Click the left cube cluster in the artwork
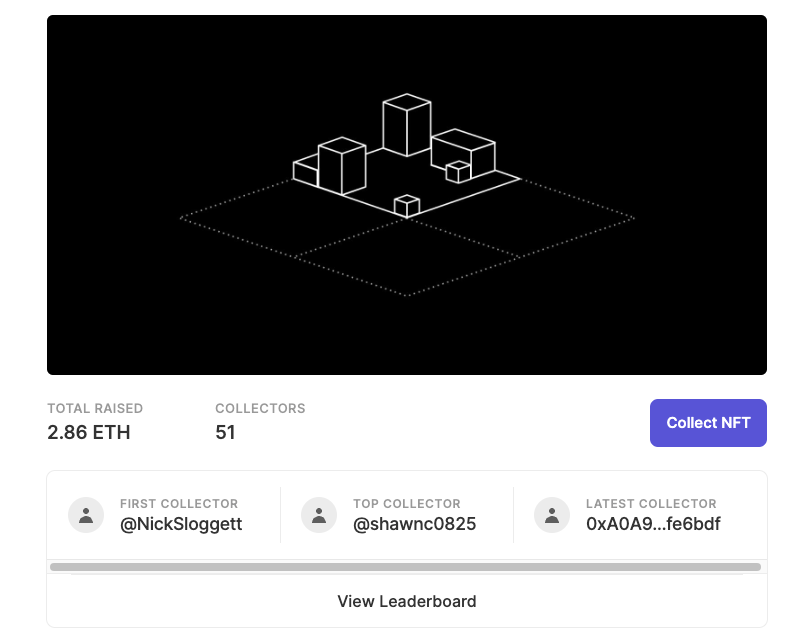This screenshot has width=786, height=642. [x=335, y=168]
